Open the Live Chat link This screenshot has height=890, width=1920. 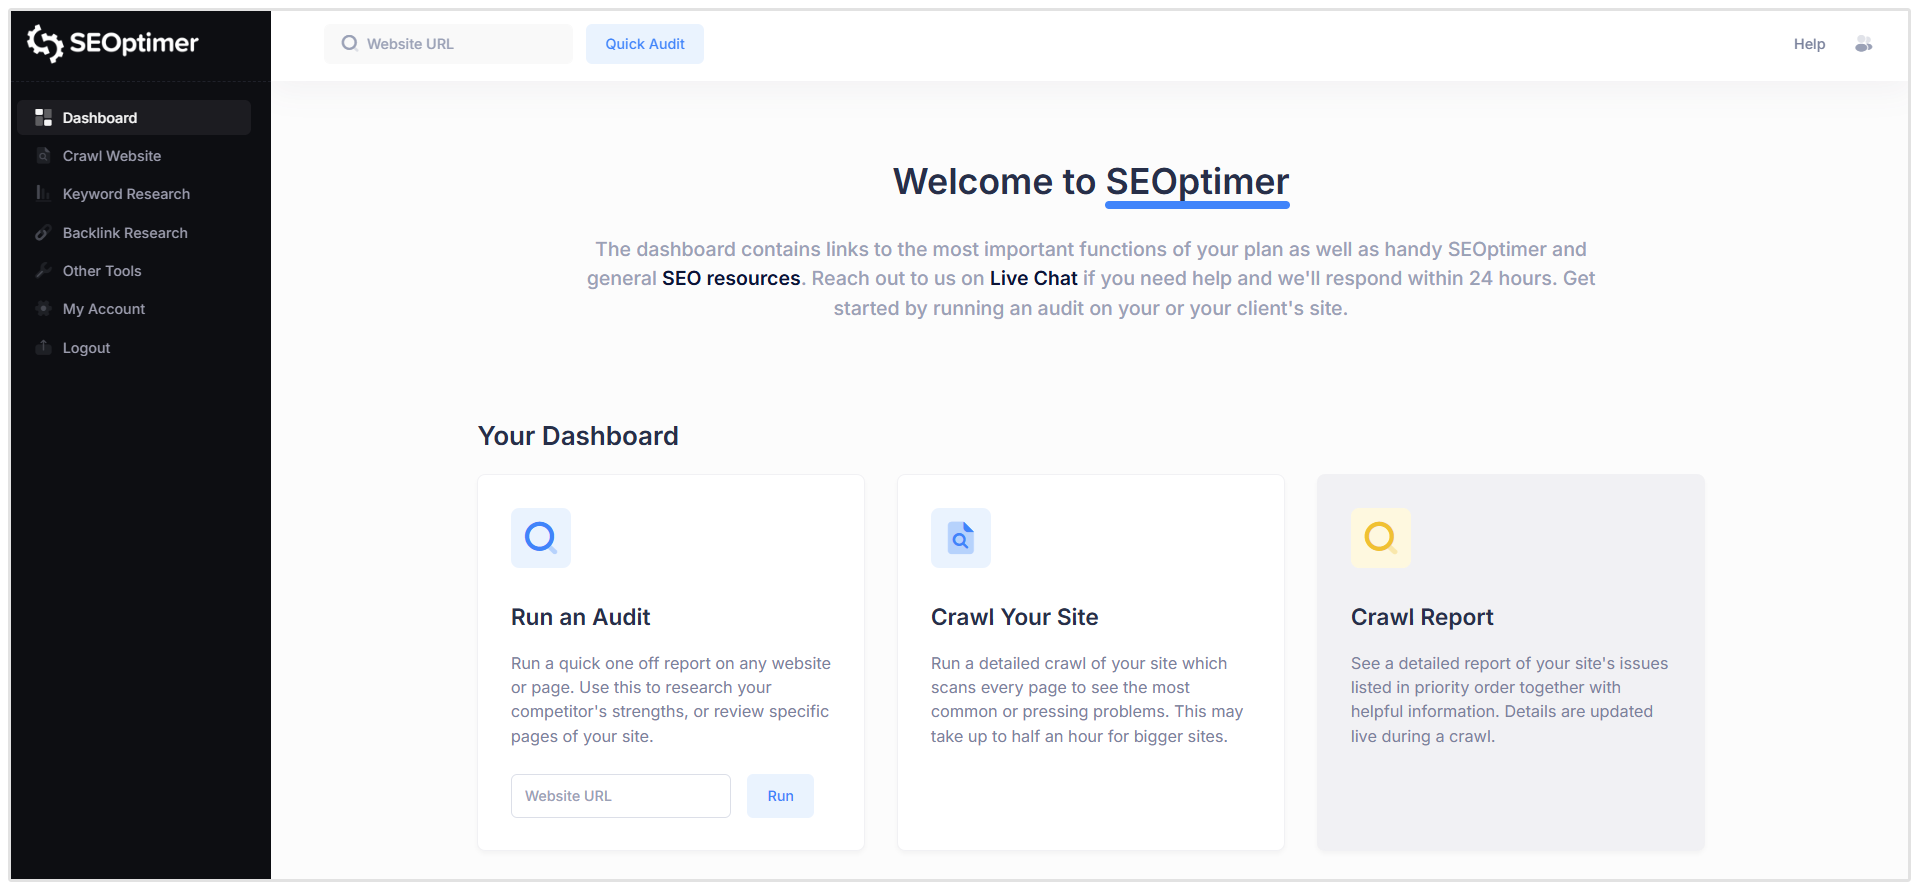click(x=1033, y=278)
